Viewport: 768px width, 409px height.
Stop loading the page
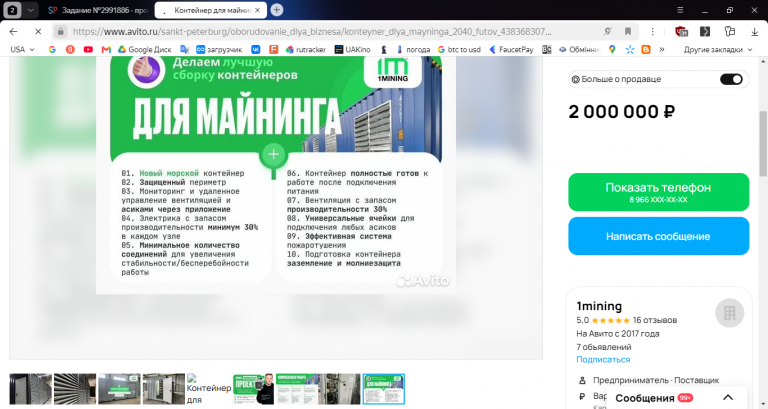pos(38,31)
